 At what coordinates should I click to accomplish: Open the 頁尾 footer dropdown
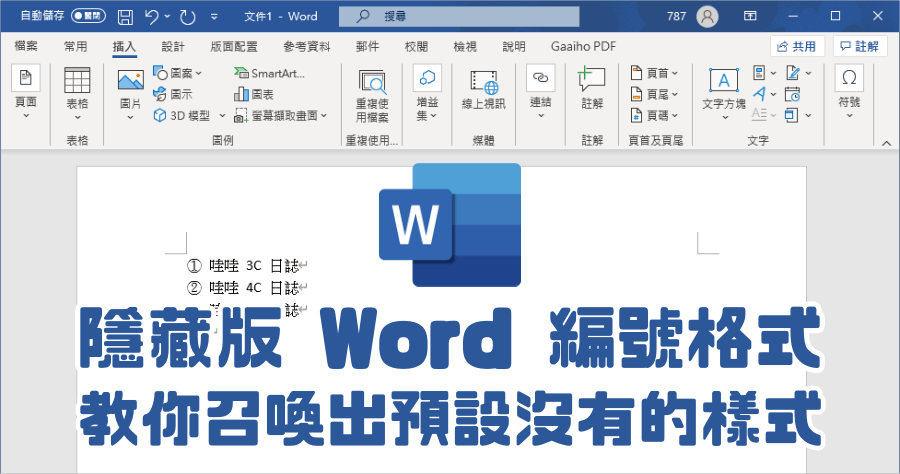coord(654,94)
